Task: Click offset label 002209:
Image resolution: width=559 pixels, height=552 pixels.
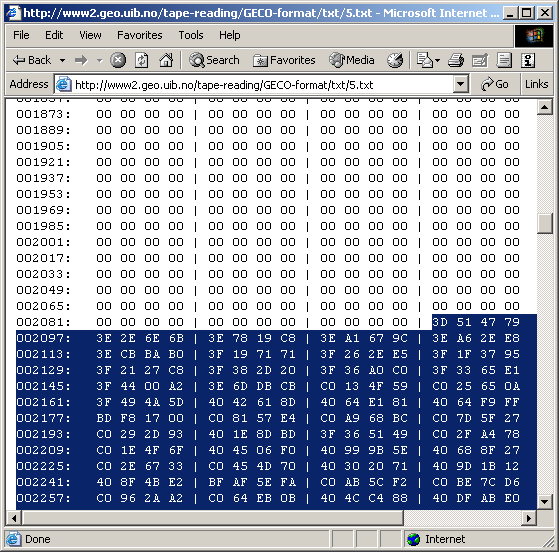Action: coord(43,450)
